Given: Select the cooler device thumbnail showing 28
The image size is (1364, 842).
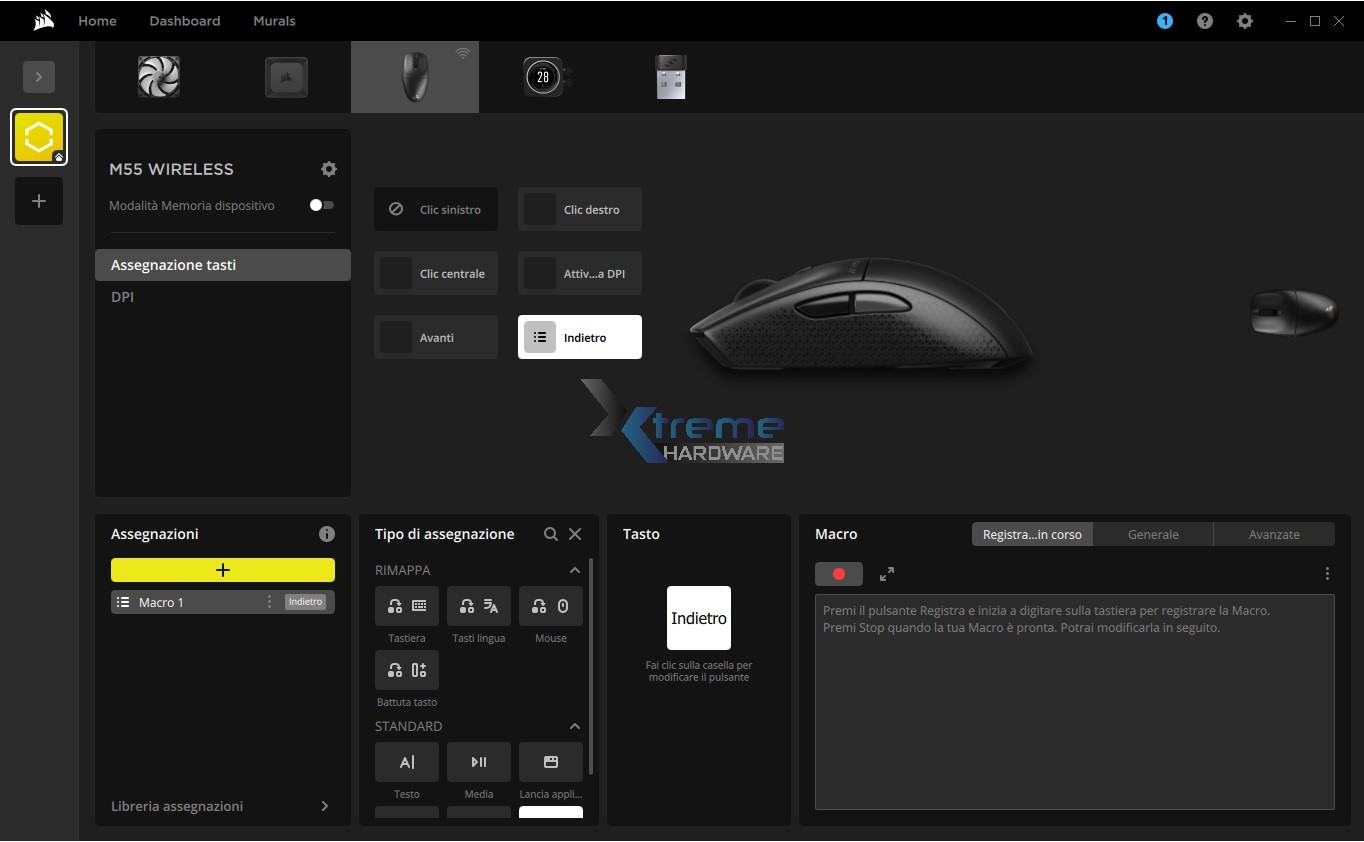Looking at the screenshot, I should [543, 77].
